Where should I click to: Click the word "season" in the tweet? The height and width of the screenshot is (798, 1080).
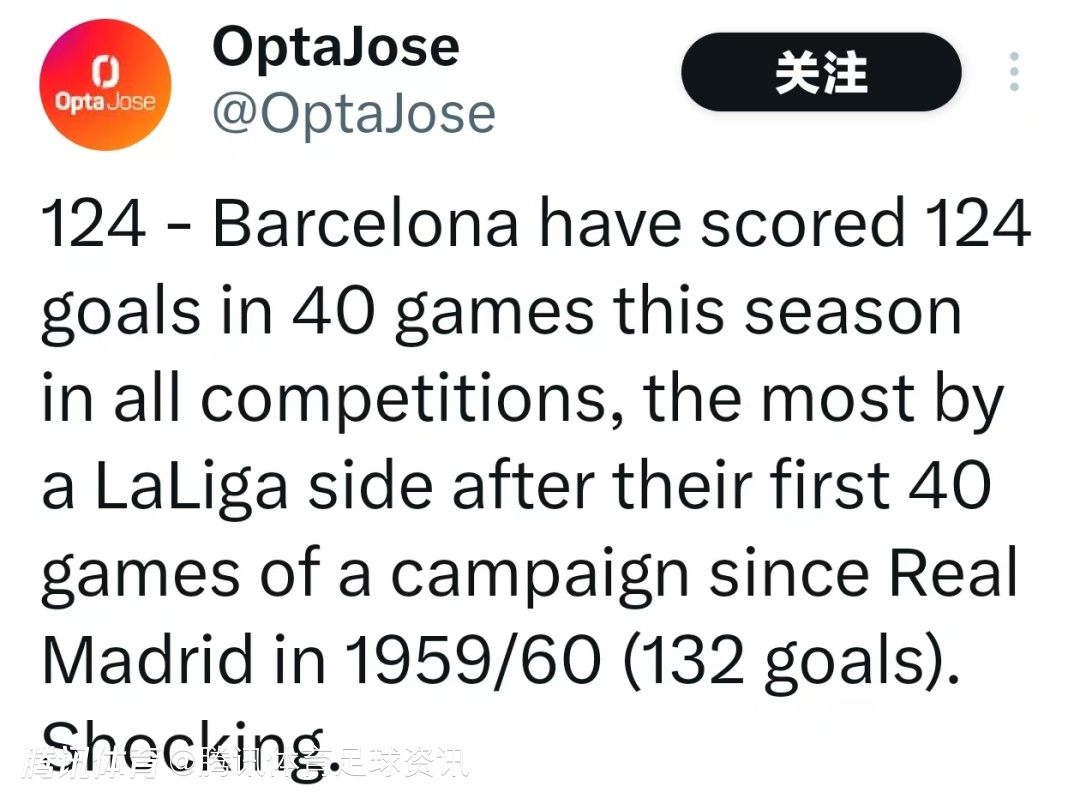pos(853,313)
